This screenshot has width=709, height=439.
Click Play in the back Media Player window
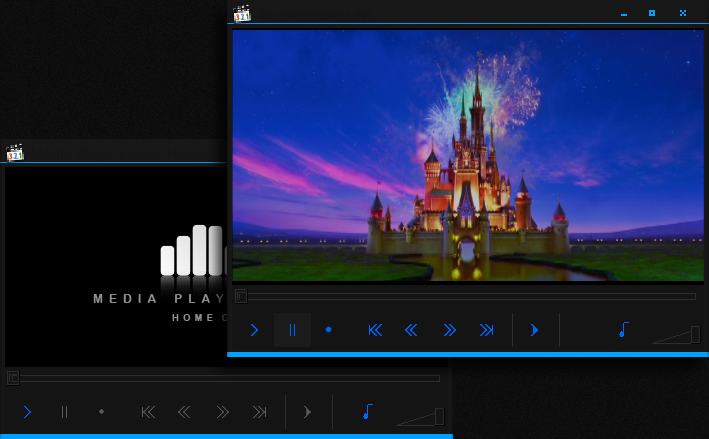coord(27,412)
